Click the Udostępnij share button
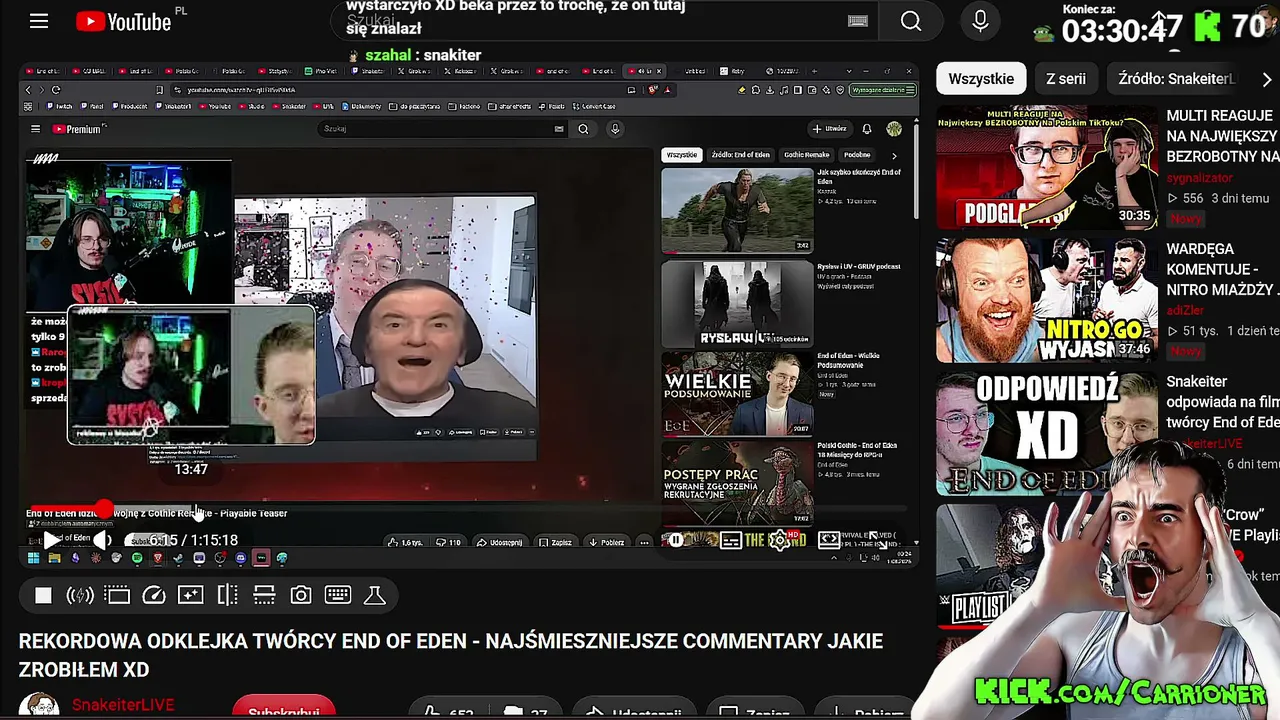 click(x=499, y=542)
